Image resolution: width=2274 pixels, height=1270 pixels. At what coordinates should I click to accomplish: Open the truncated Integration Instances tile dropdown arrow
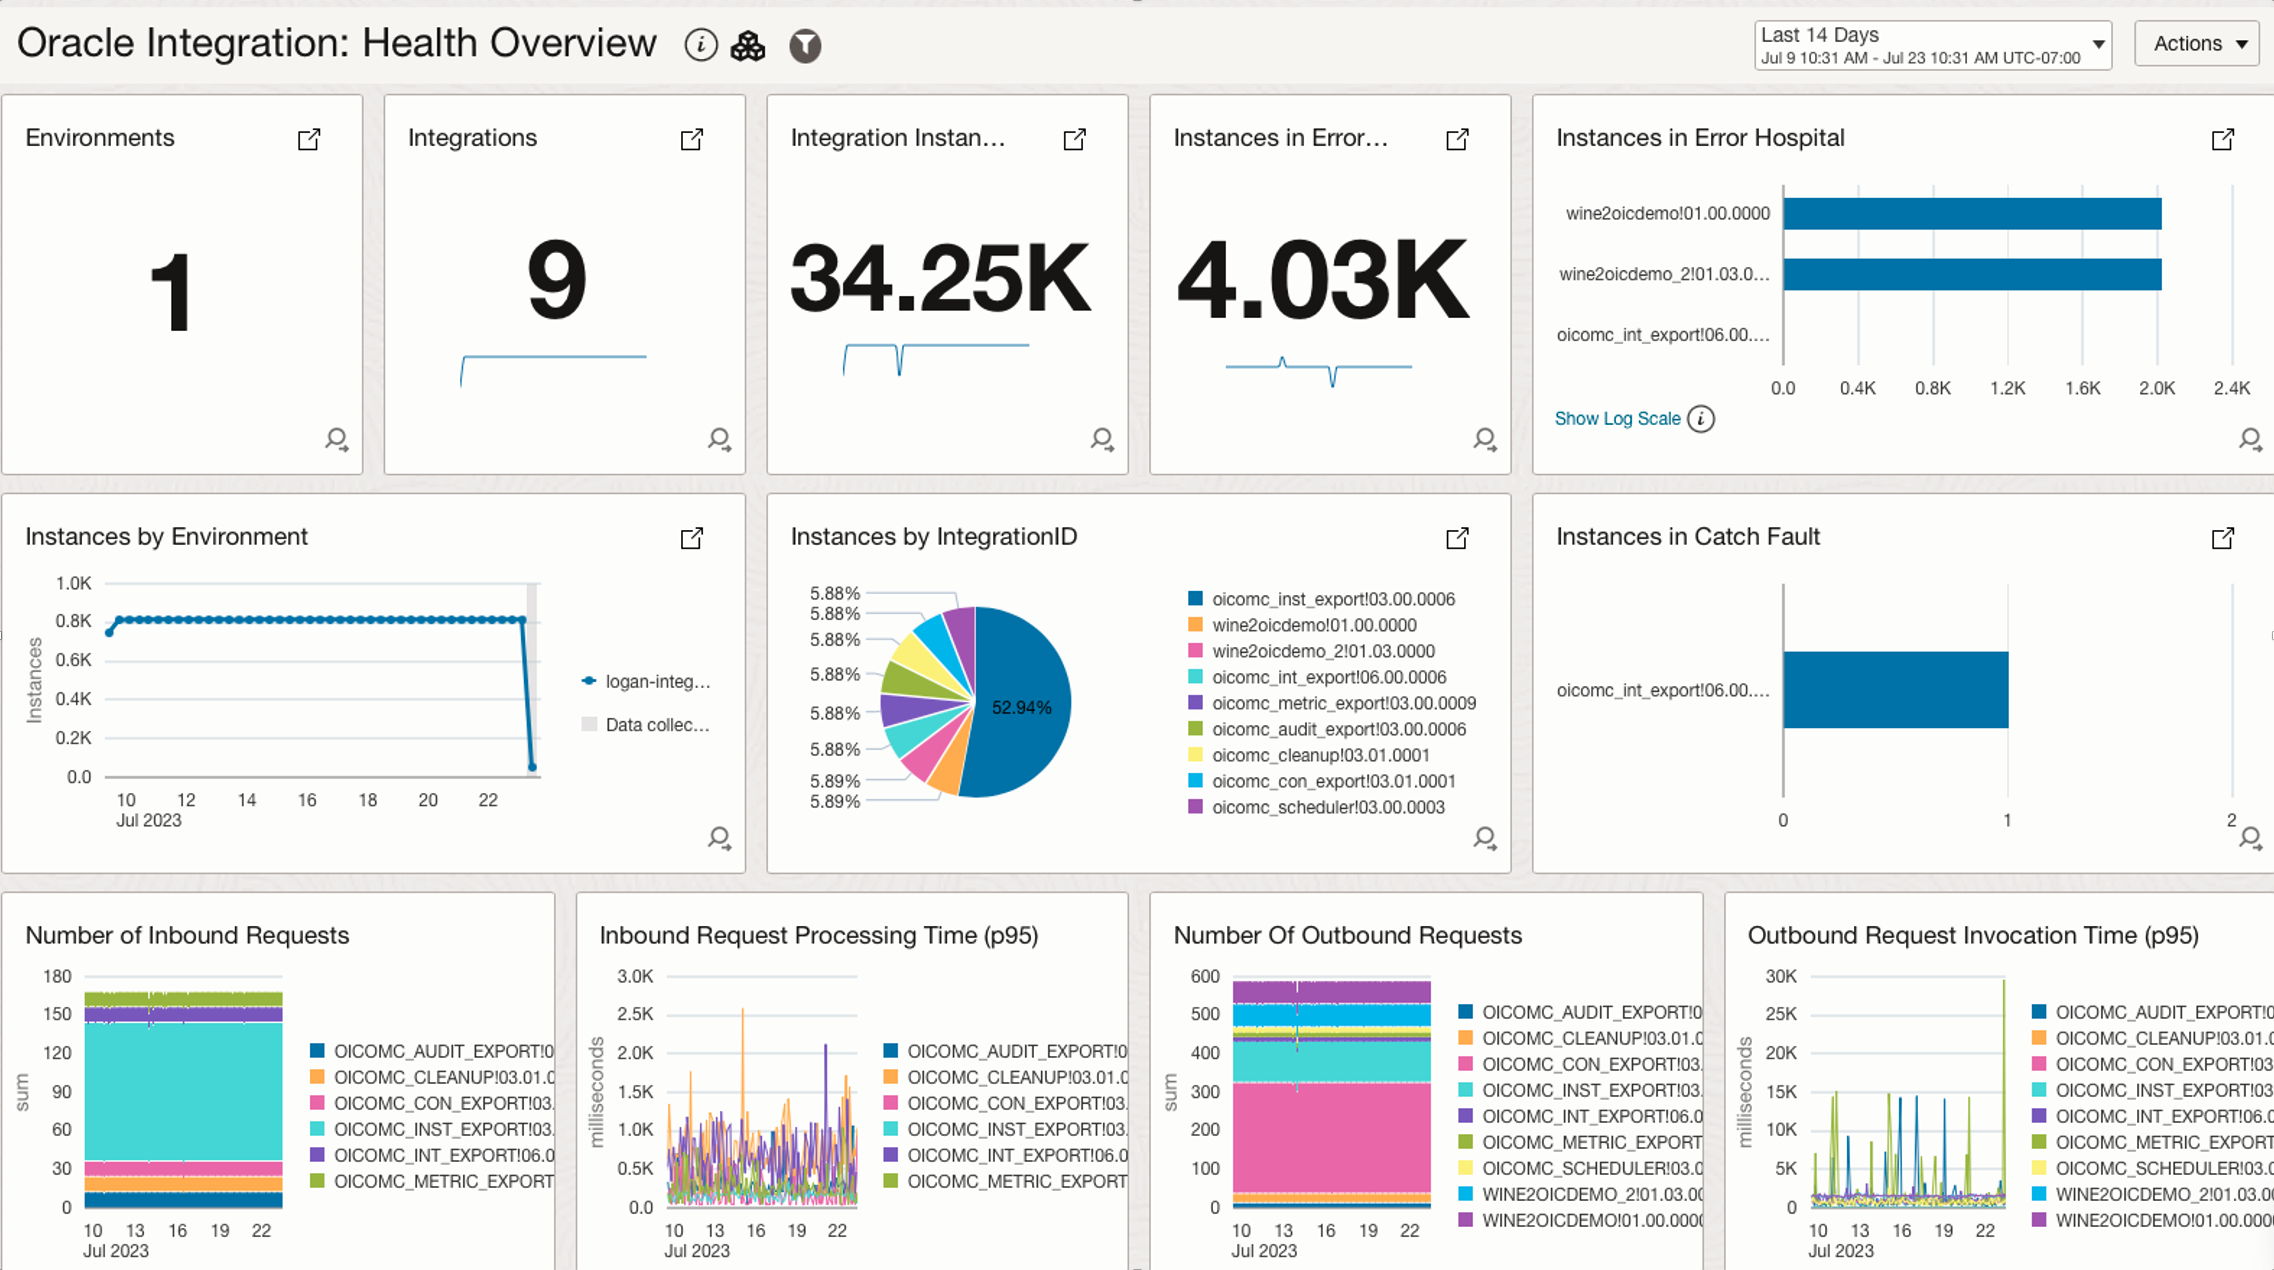point(1075,140)
